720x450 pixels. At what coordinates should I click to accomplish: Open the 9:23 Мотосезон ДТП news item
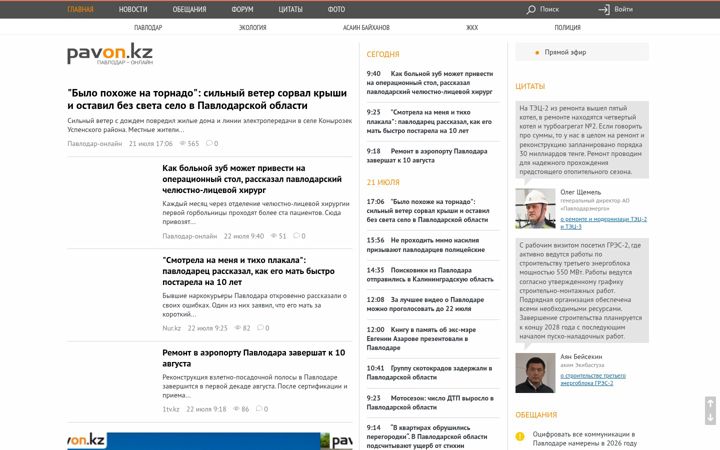coord(430,402)
